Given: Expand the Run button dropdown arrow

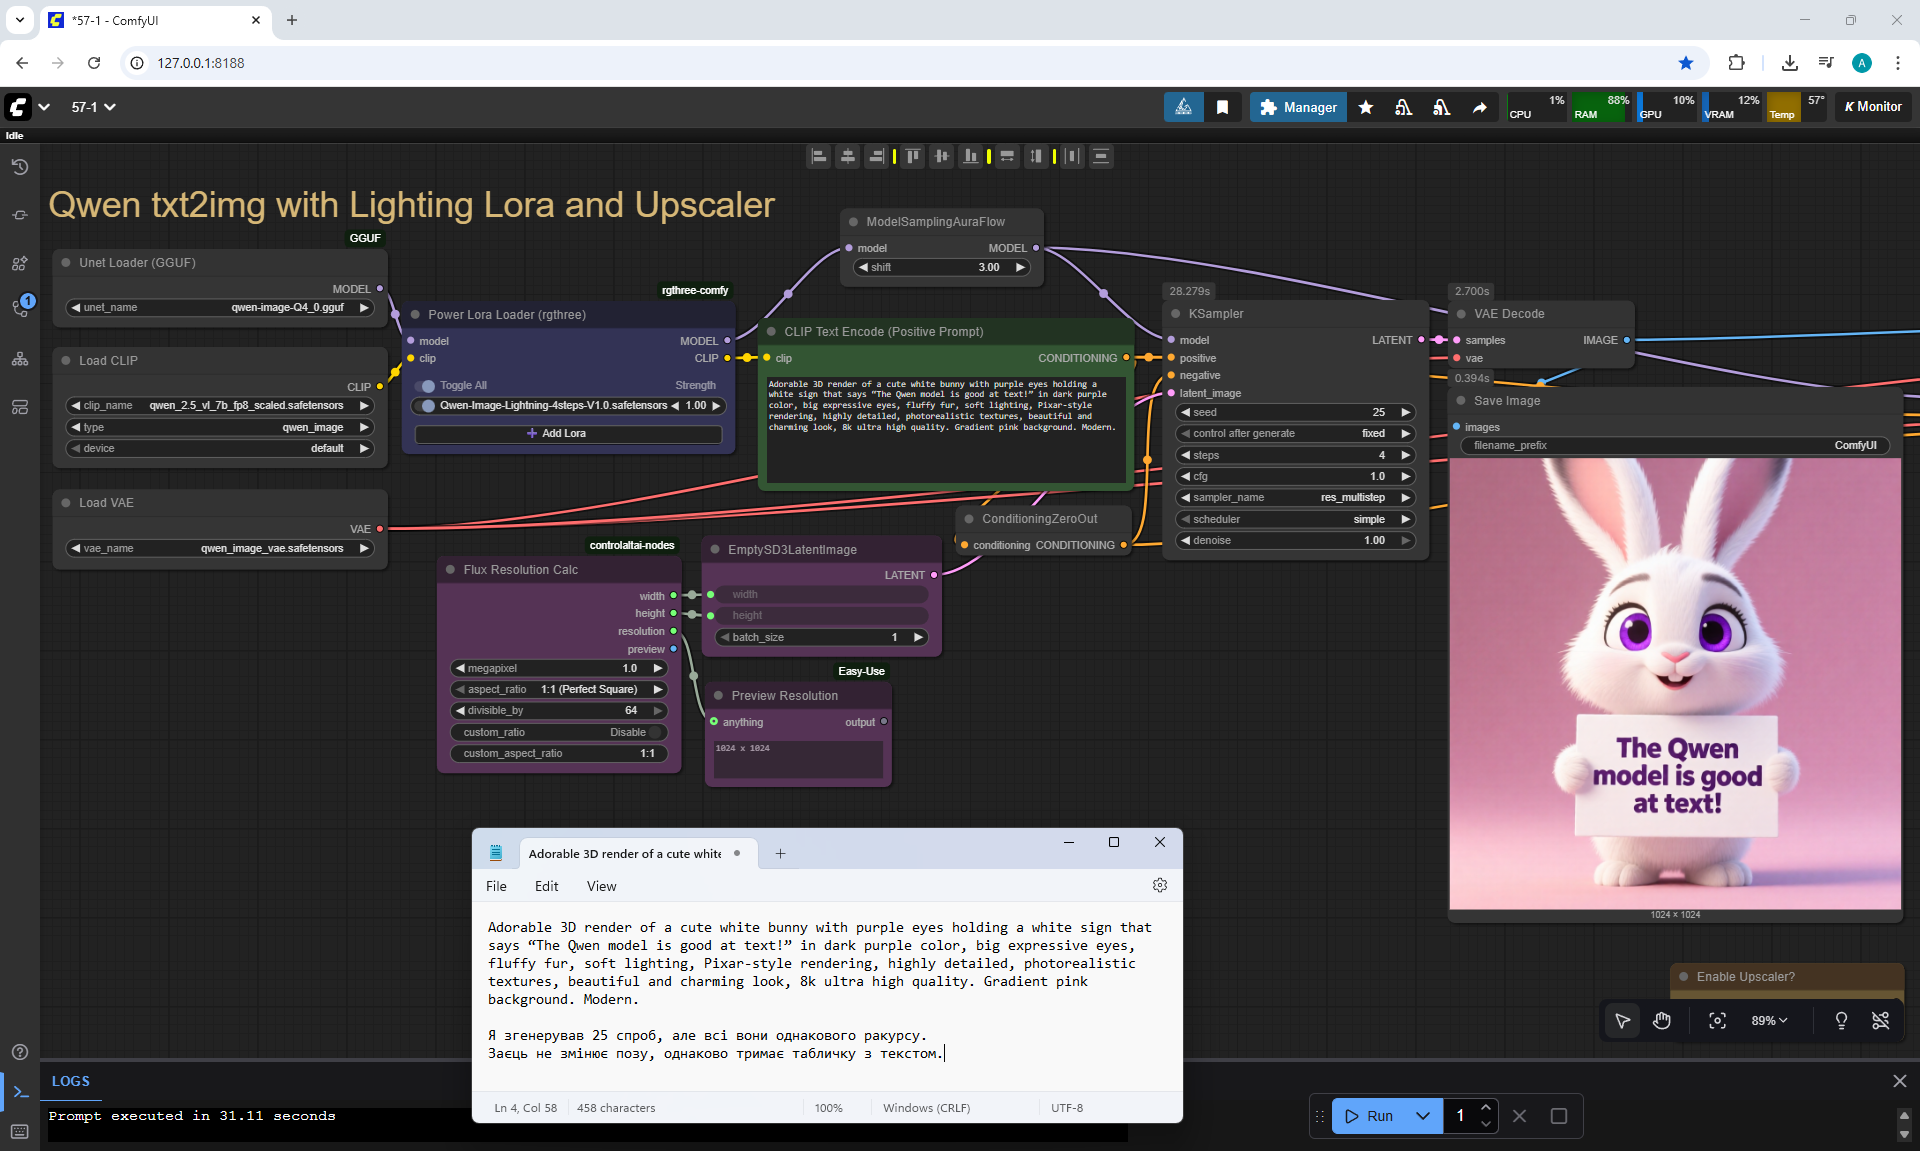Looking at the screenshot, I should pos(1422,1116).
